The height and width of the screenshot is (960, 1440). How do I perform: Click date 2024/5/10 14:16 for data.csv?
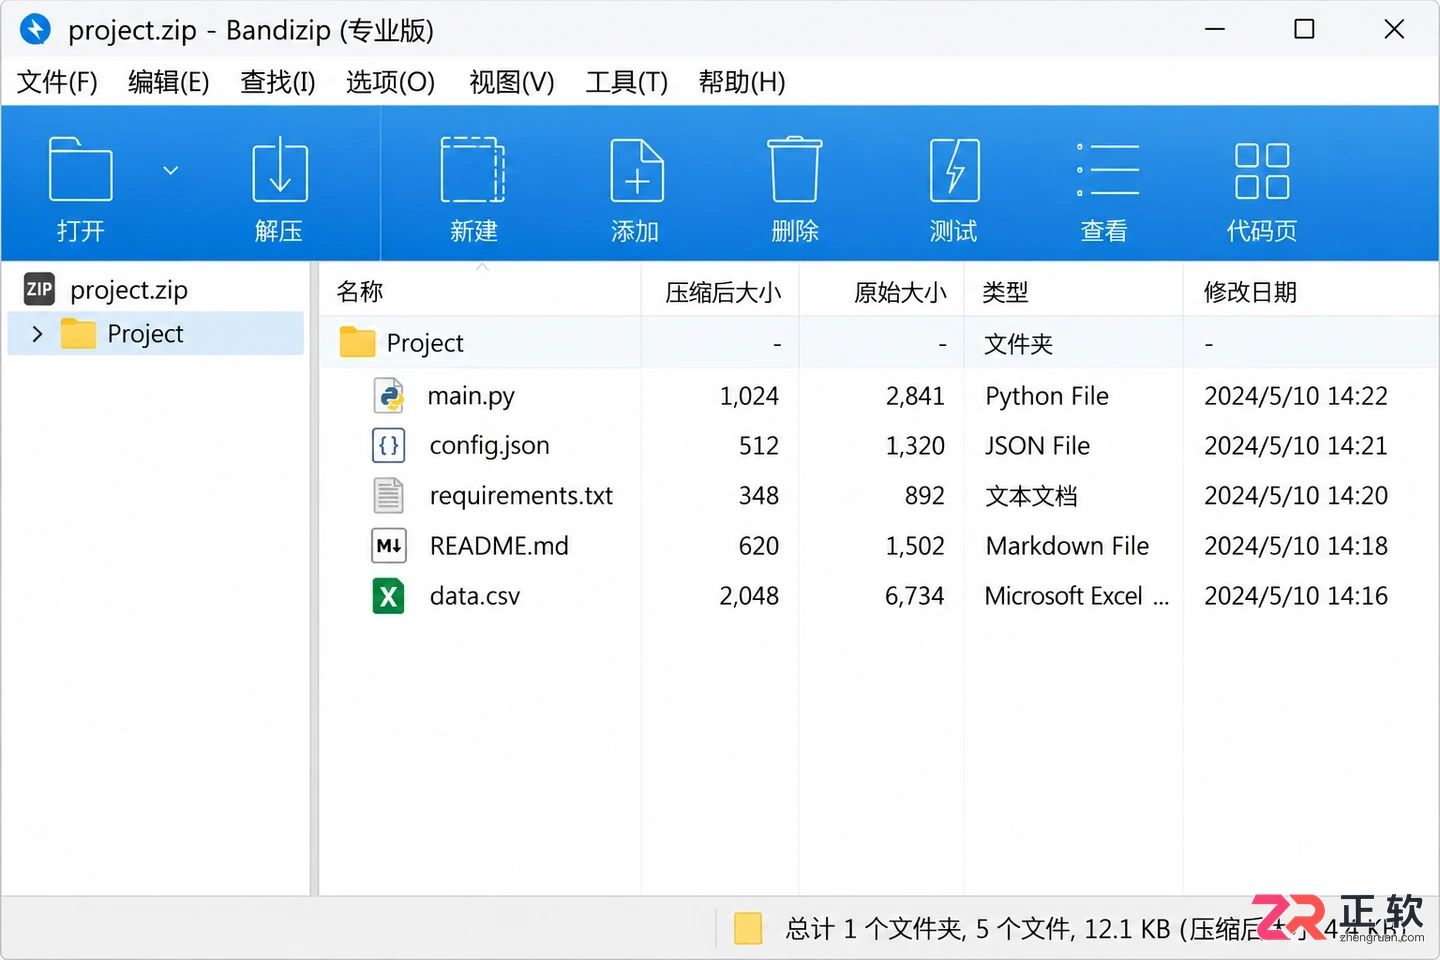point(1296,596)
